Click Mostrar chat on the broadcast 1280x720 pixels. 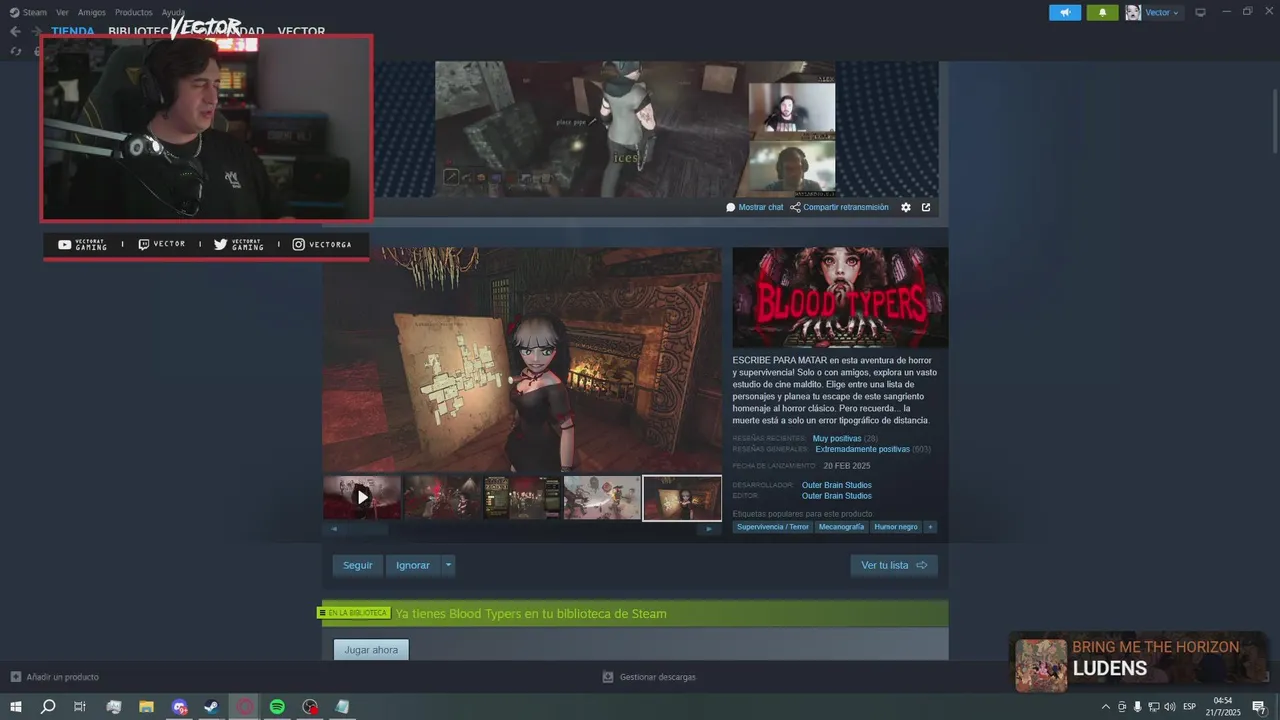(x=755, y=207)
